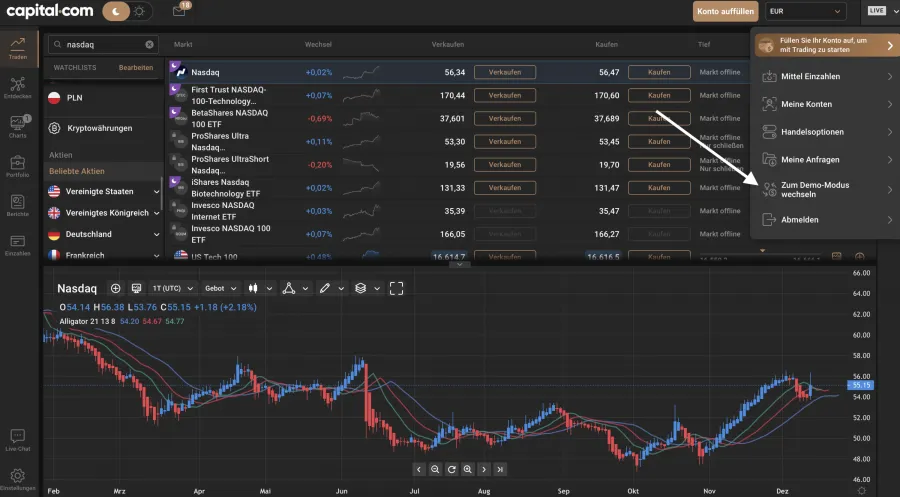Click Verkaufen for First Trust NASDAQ-100
The width and height of the screenshot is (900, 497).
[505, 95]
